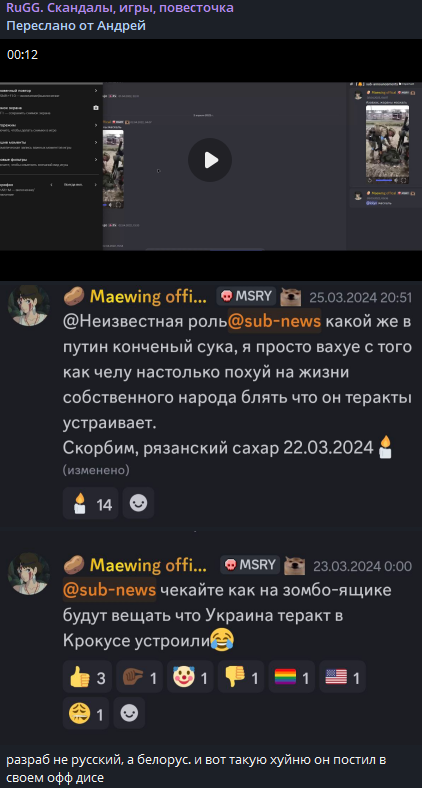422x788 pixels.
Task: Click the MSRY tag on the 25.03.2024 message
Action: [x=247, y=296]
